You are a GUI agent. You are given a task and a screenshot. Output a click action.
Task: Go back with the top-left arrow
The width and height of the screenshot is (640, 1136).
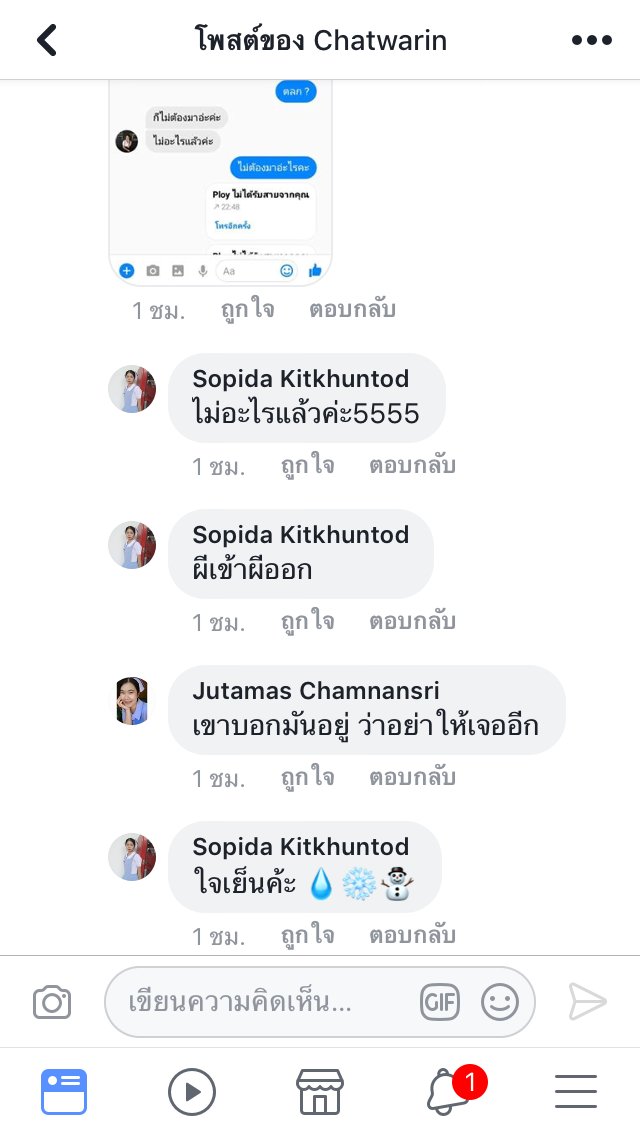tap(47, 40)
